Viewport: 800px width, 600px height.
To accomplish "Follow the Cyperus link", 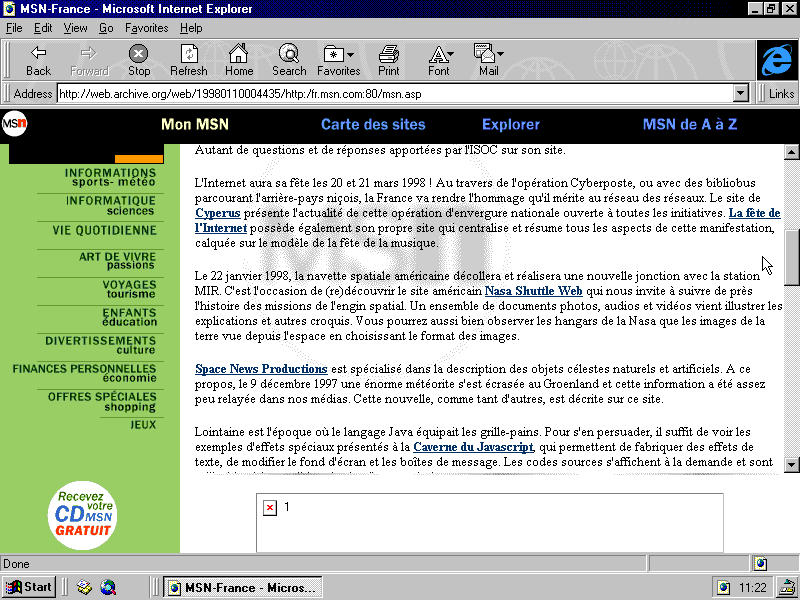I will point(217,213).
